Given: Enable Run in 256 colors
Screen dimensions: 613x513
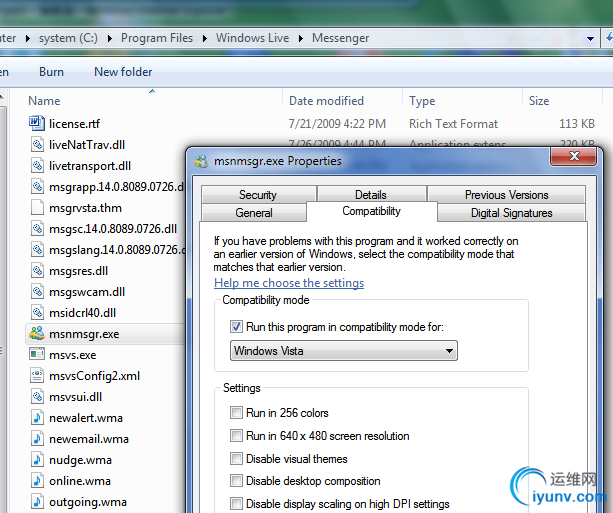Looking at the screenshot, I should (236, 413).
